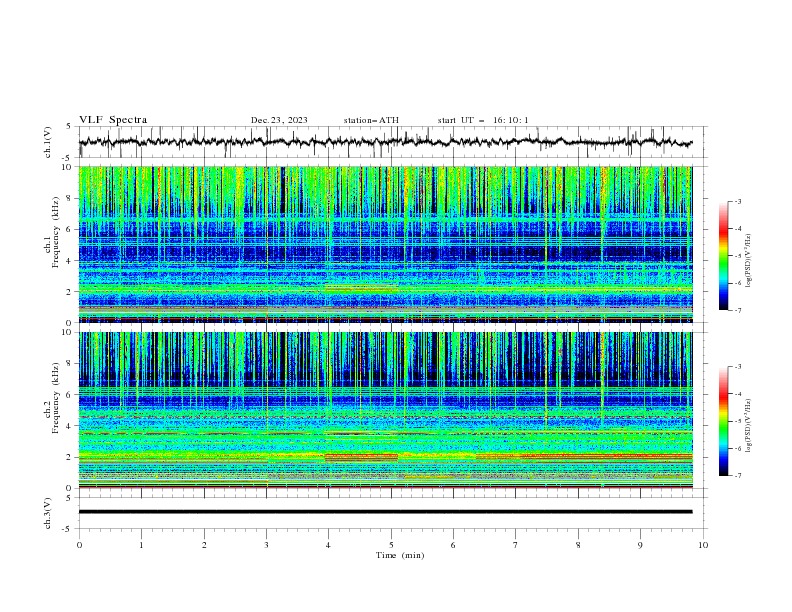Click the ch.2 frequency tick '4'
Viewport: 792px width, 612px height.
coord(70,426)
